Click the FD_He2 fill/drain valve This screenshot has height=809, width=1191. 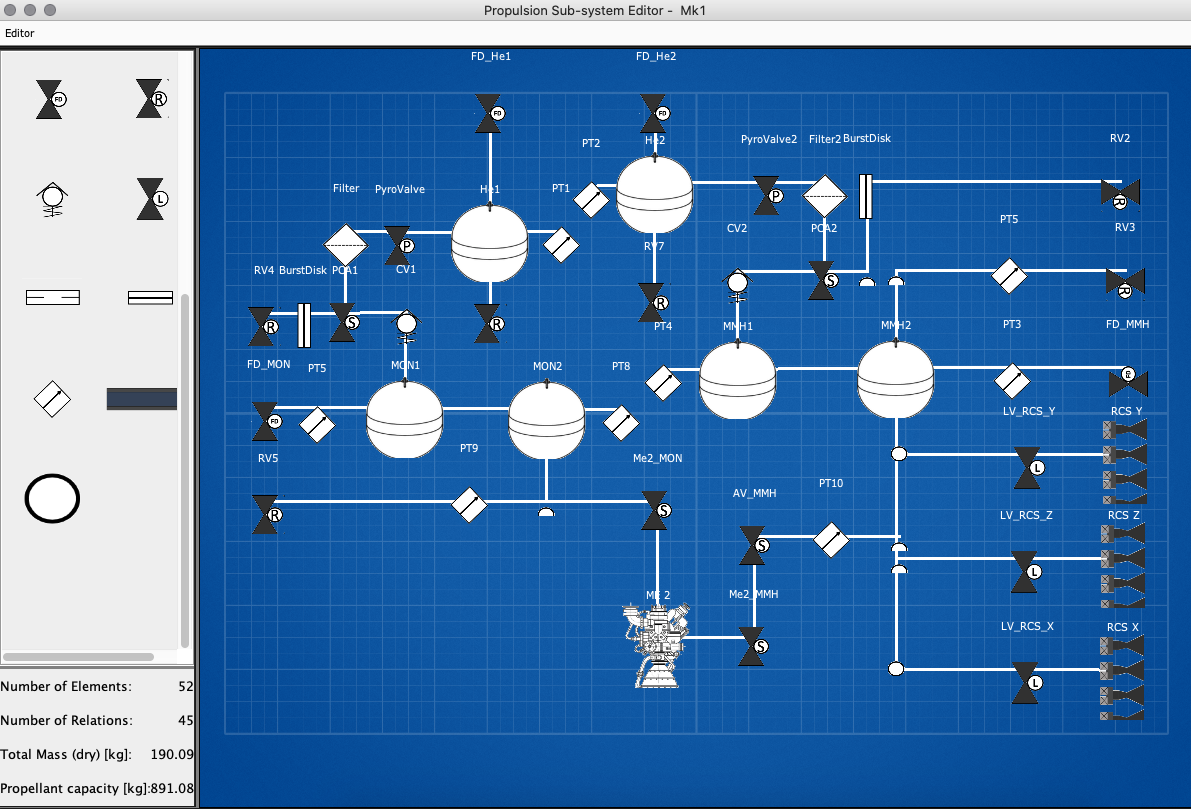(654, 114)
